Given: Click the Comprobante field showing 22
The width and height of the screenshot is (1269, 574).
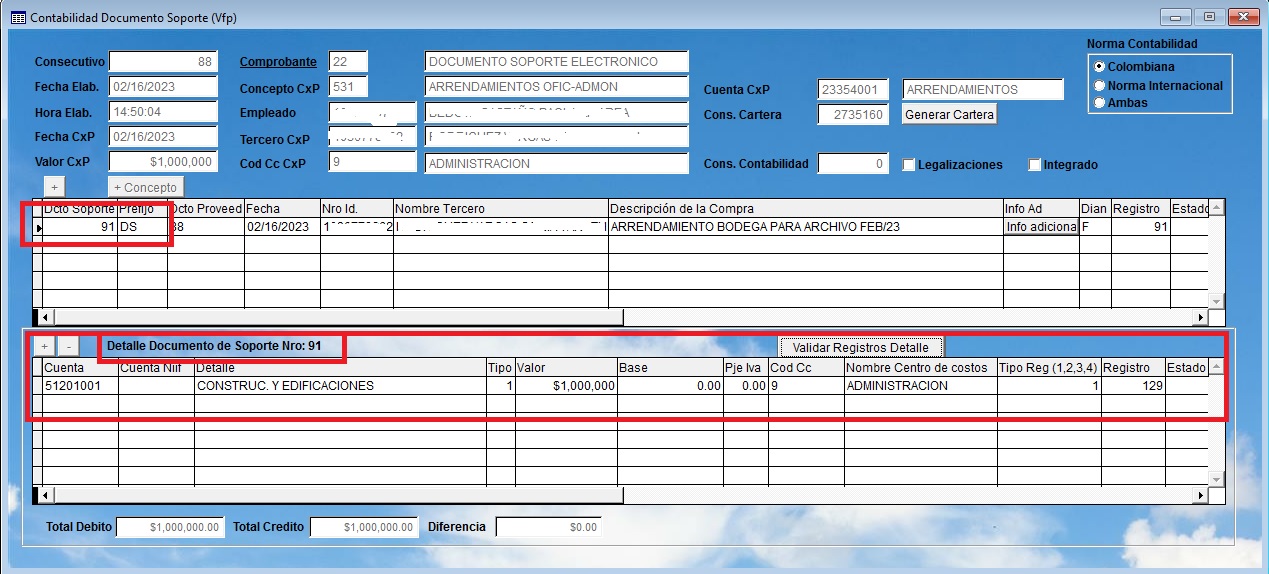Looking at the screenshot, I should point(348,62).
